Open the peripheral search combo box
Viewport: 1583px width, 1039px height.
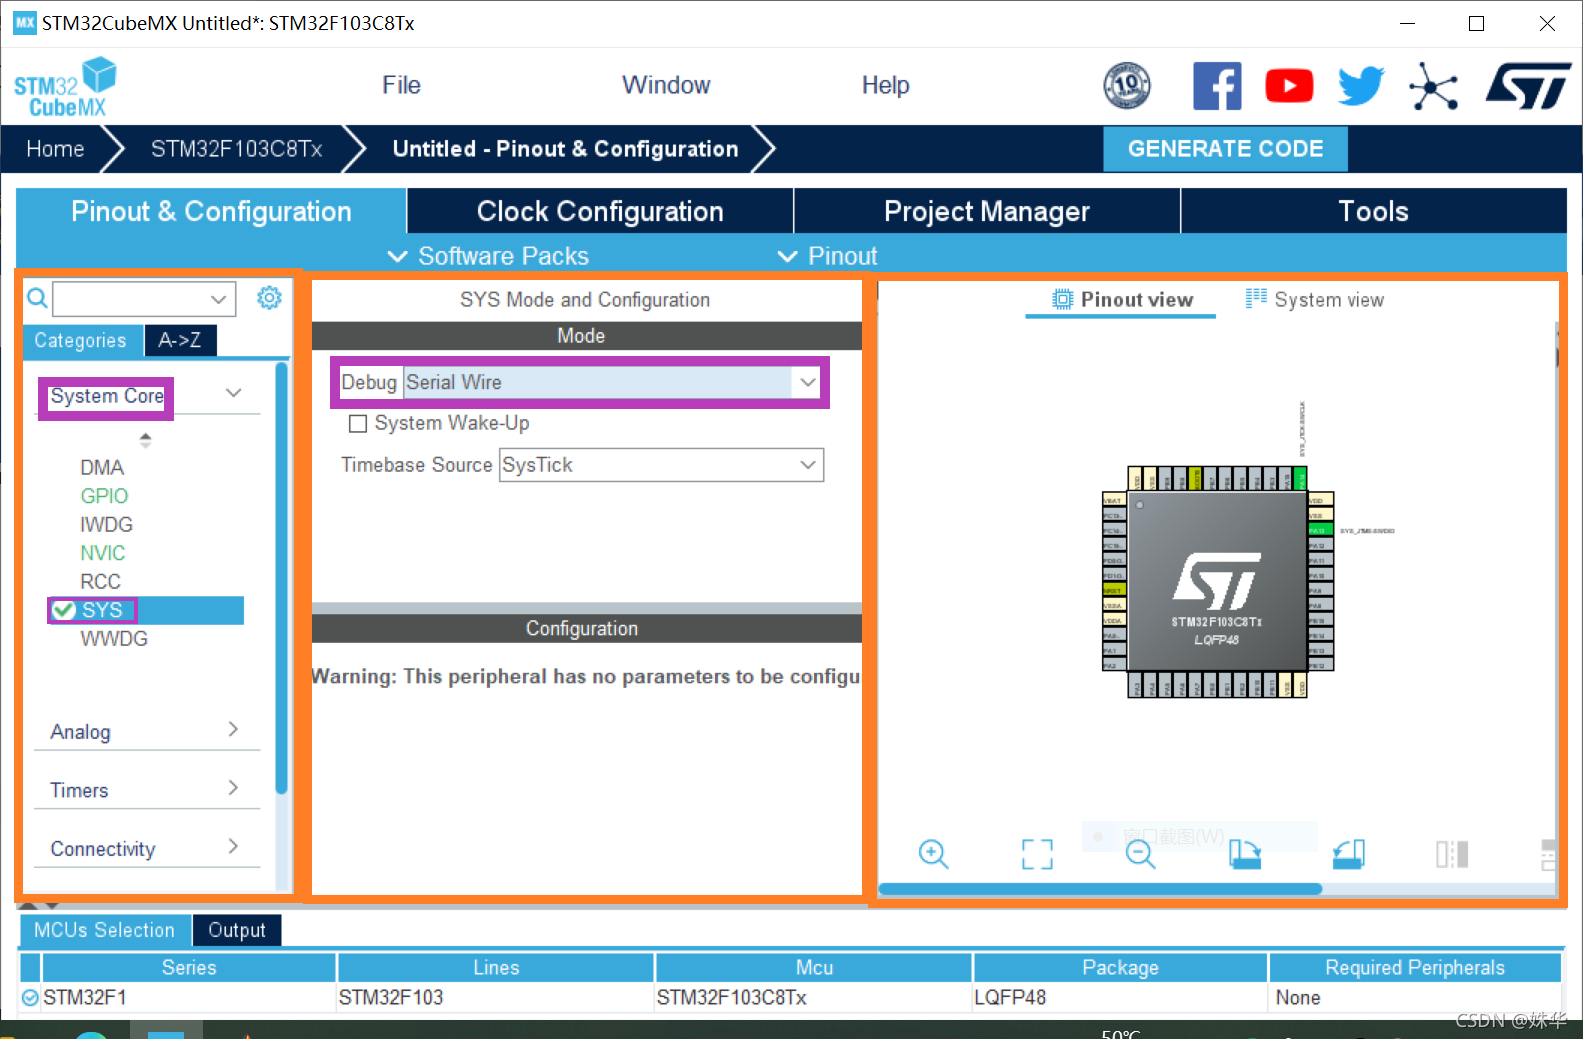144,298
